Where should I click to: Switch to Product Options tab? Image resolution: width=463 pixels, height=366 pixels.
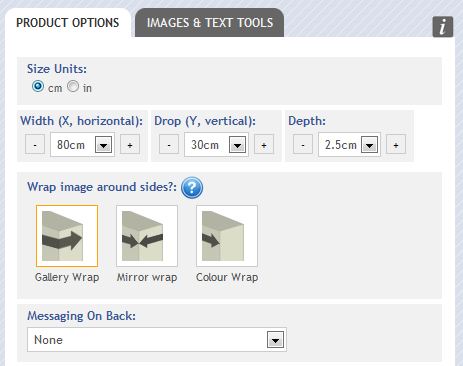[x=68, y=23]
